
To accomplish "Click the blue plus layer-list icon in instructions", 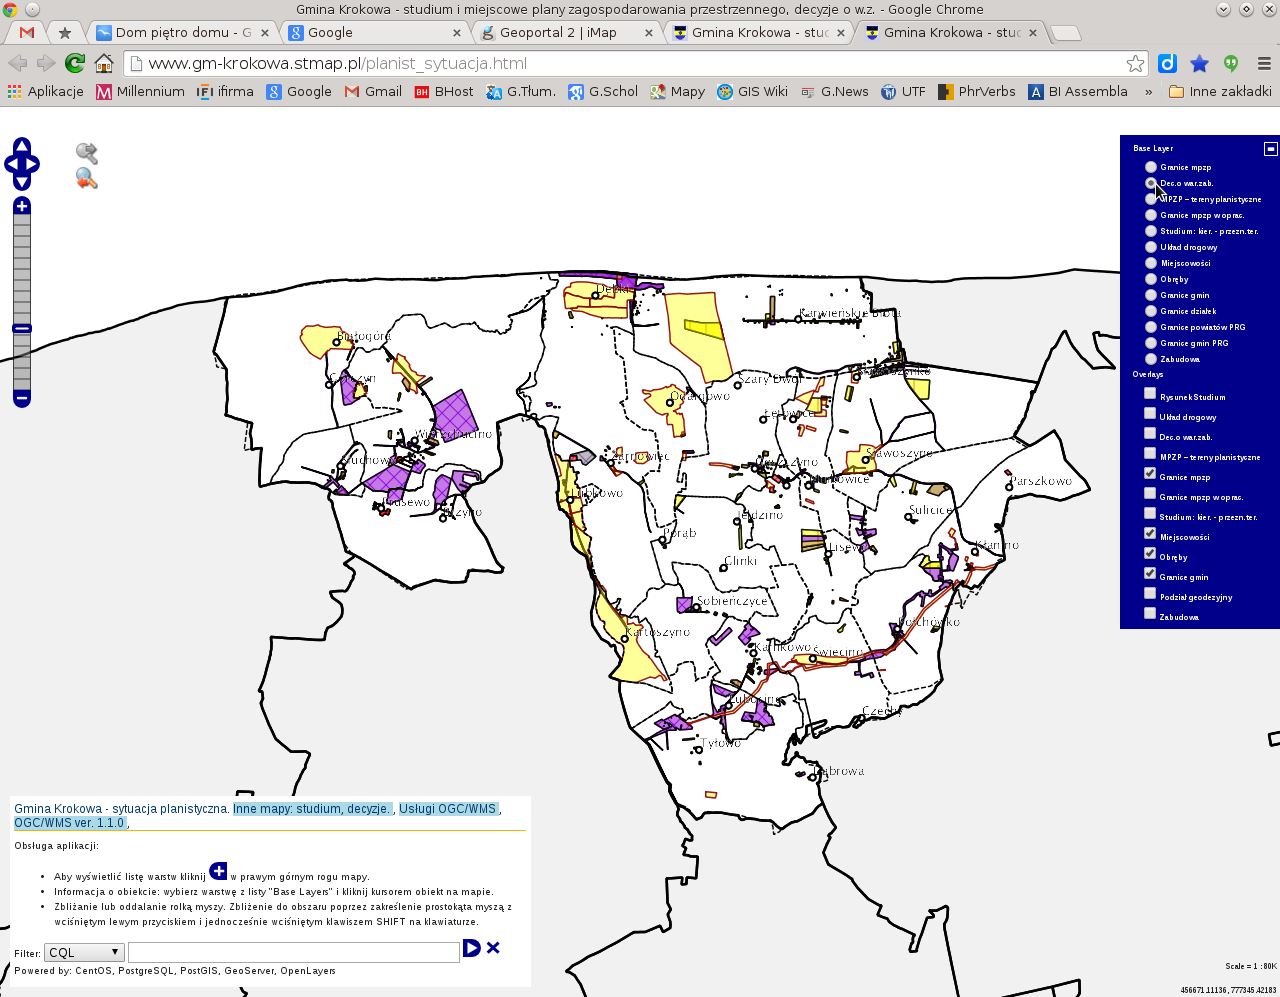I will (218, 871).
